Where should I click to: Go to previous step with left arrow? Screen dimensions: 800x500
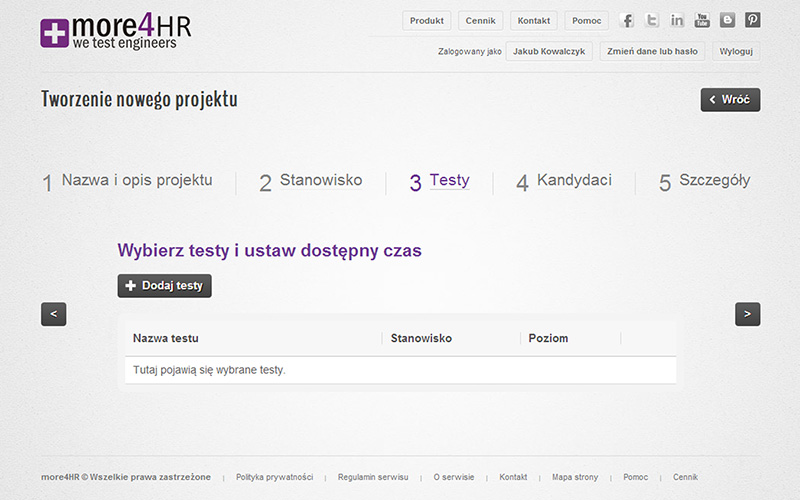click(54, 314)
